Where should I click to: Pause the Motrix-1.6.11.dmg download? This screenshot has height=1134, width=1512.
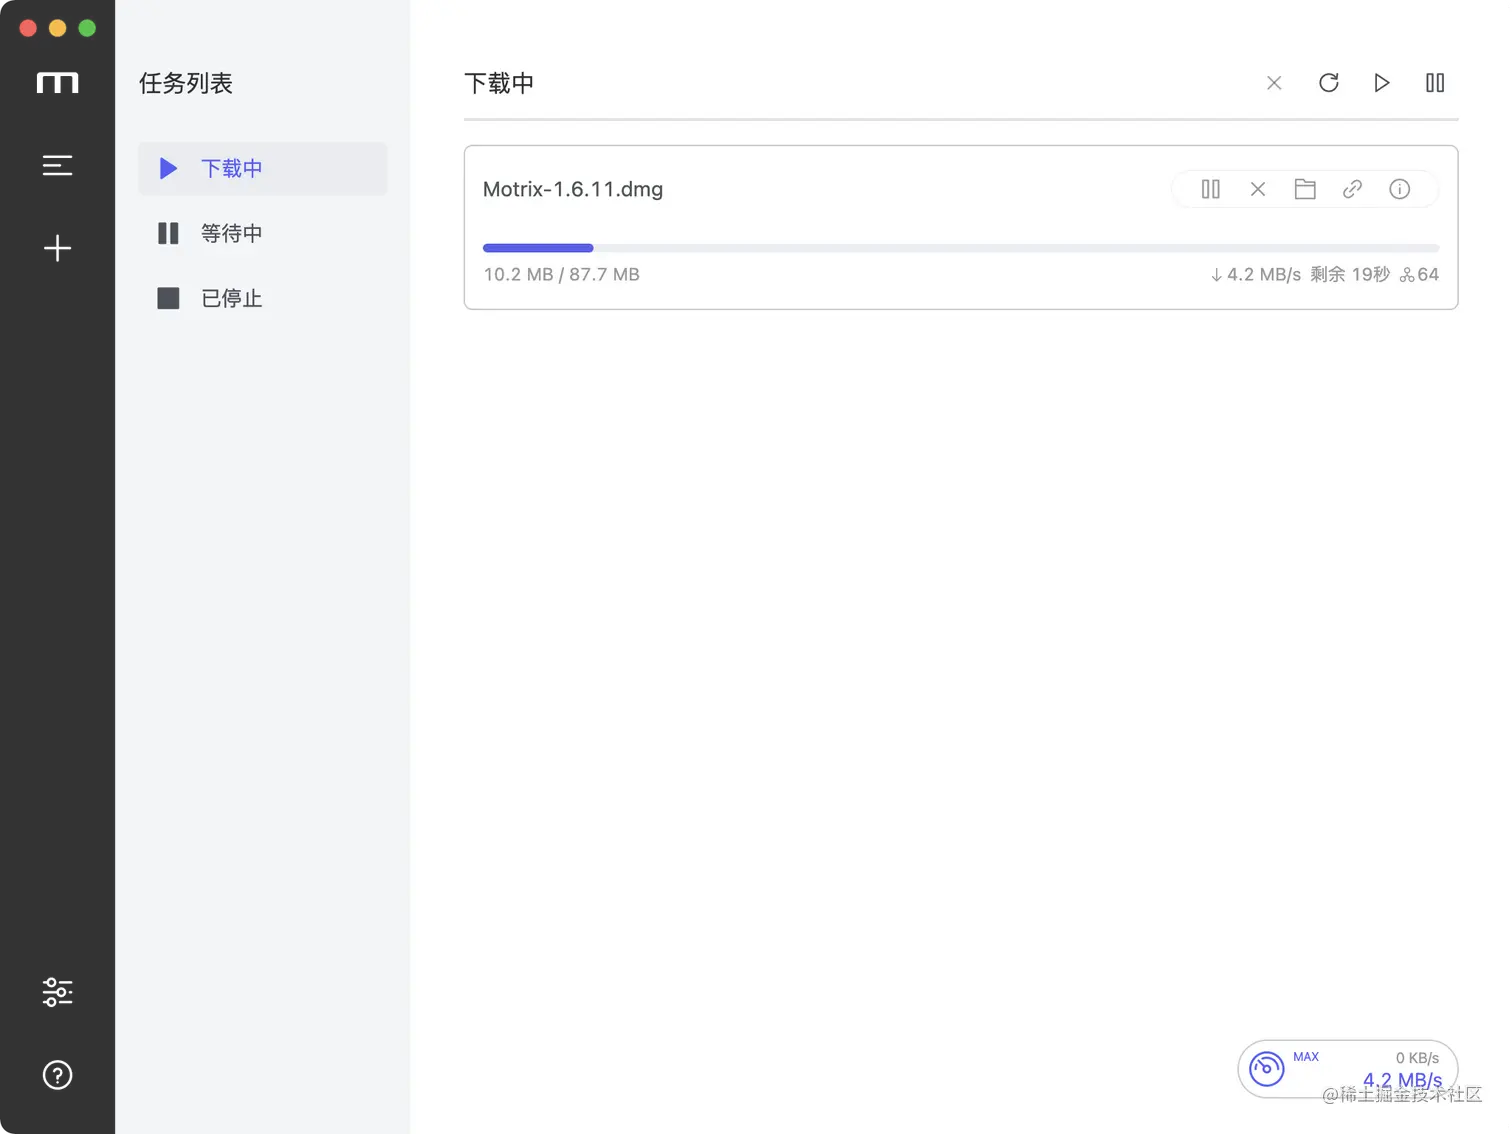point(1210,189)
